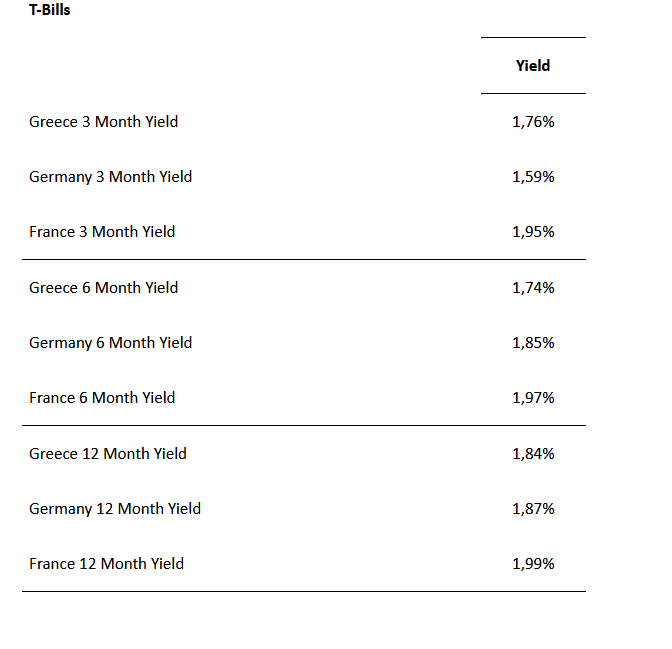Click the T-Bills table title

click(x=50, y=11)
